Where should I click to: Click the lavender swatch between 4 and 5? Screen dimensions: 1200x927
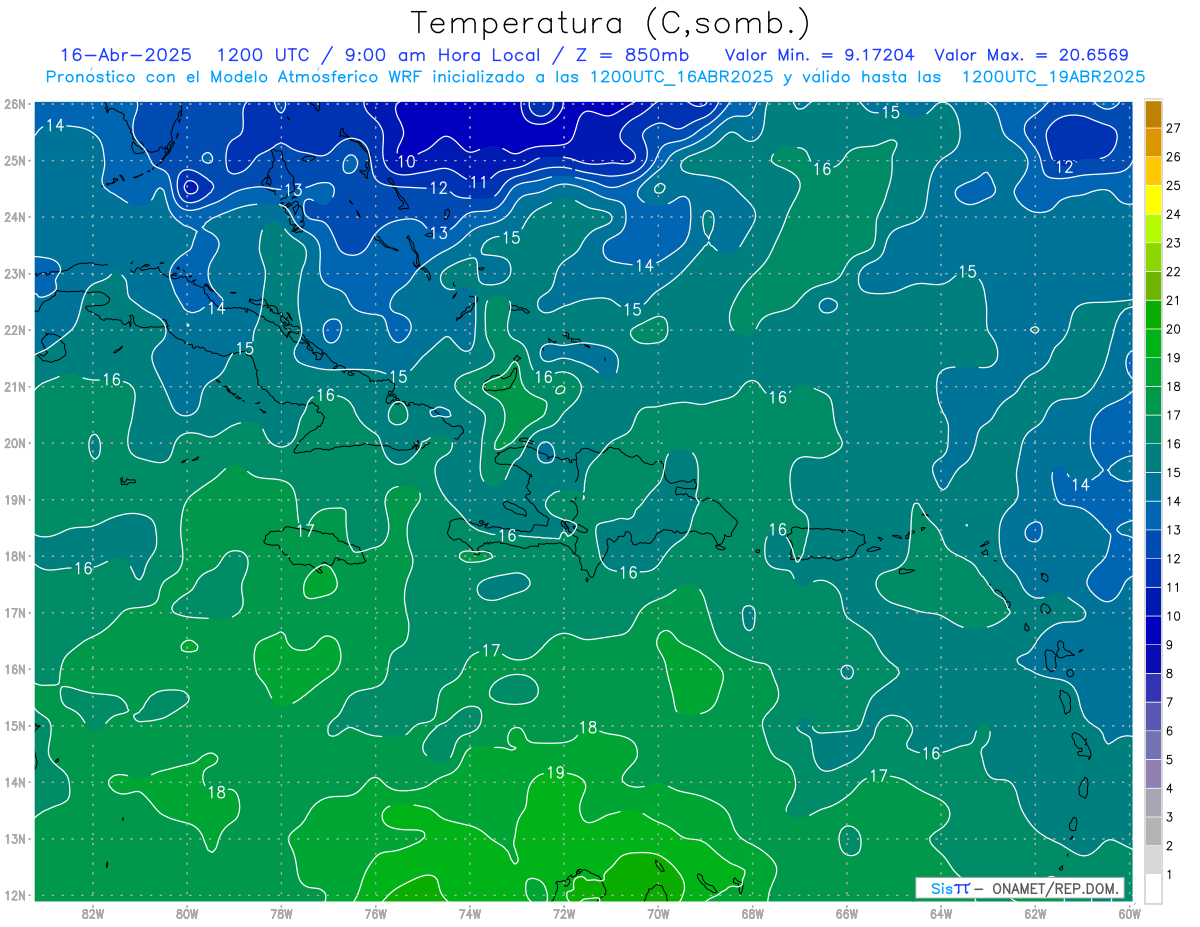click(x=1153, y=774)
